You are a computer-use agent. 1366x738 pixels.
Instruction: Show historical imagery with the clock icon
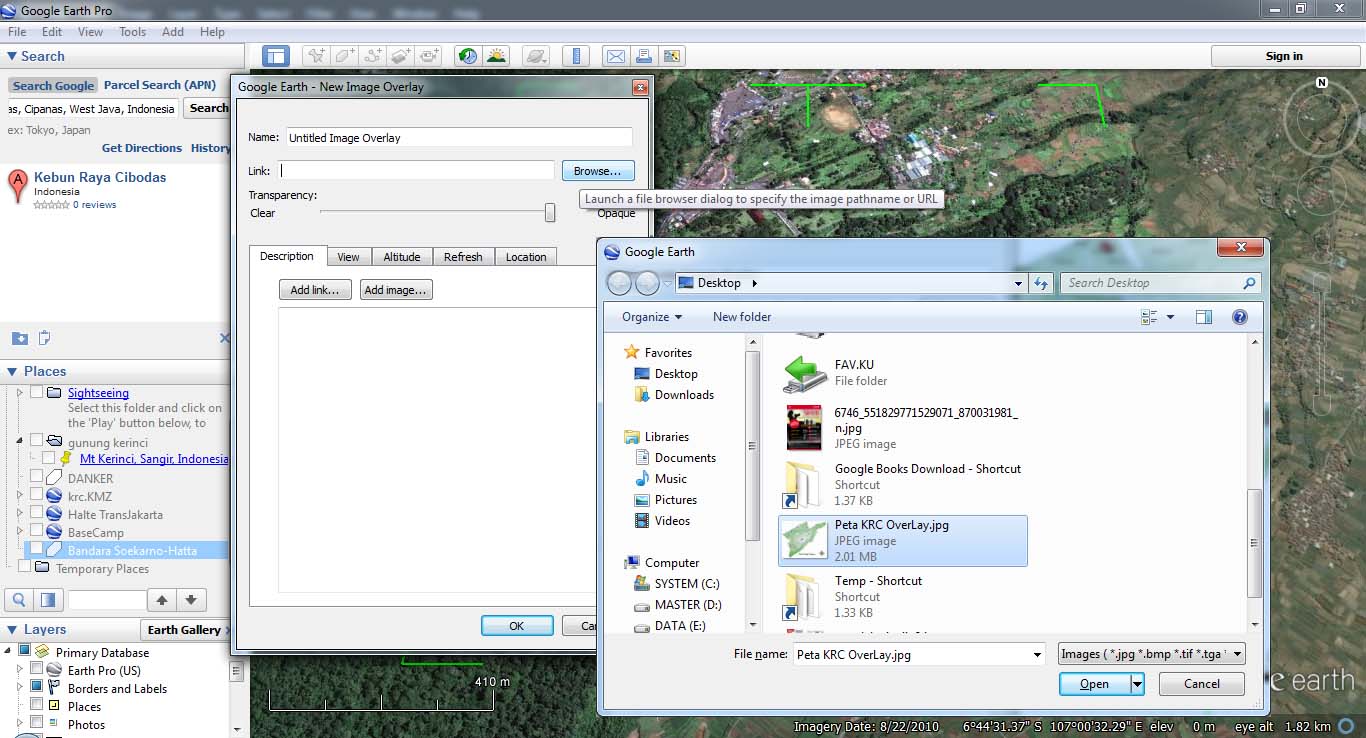click(467, 56)
